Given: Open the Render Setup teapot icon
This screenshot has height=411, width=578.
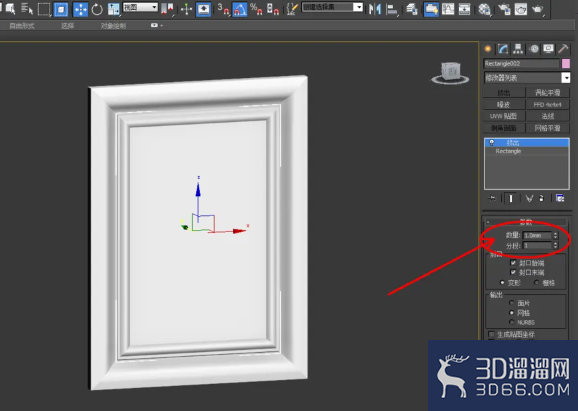Looking at the screenshot, I should pos(504,9).
